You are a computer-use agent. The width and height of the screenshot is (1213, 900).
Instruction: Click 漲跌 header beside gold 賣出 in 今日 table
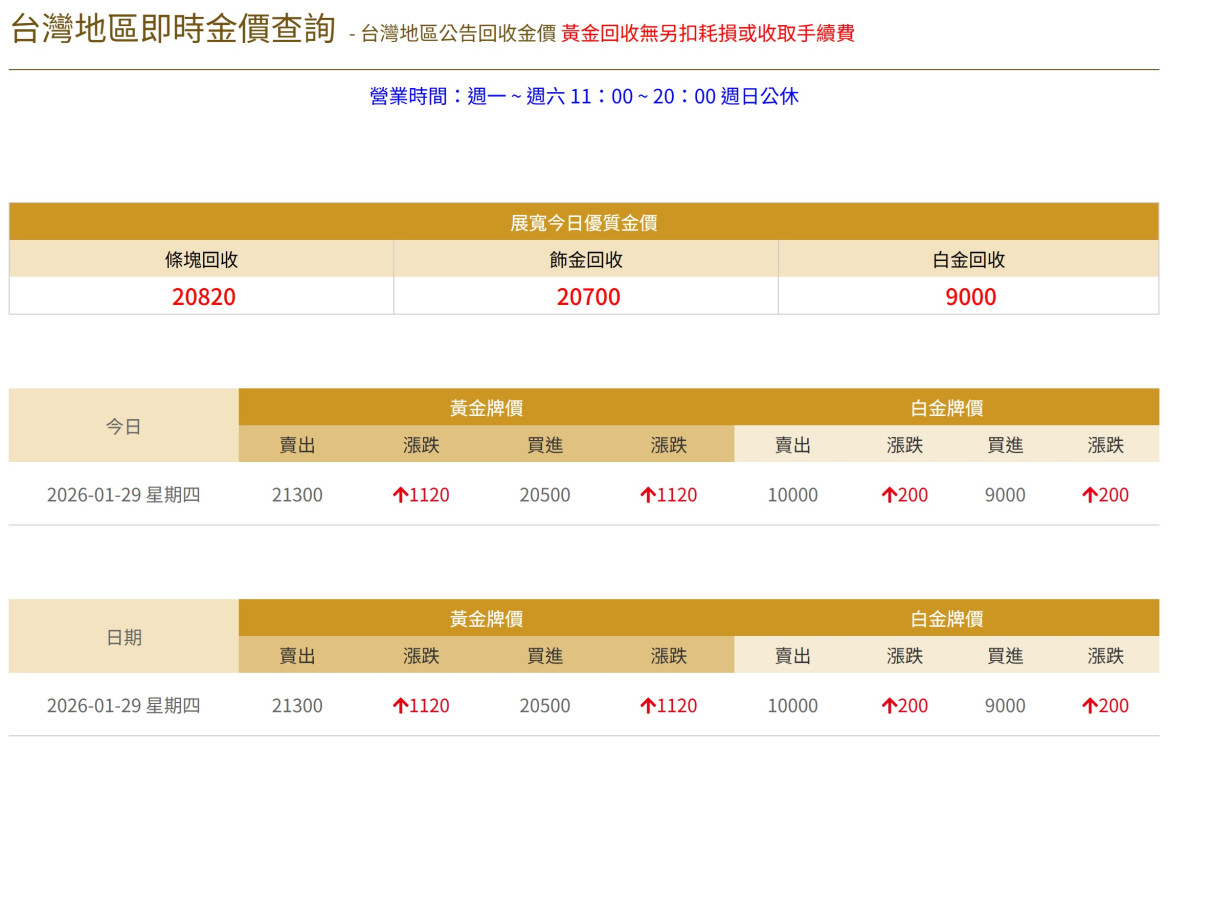[x=421, y=445]
